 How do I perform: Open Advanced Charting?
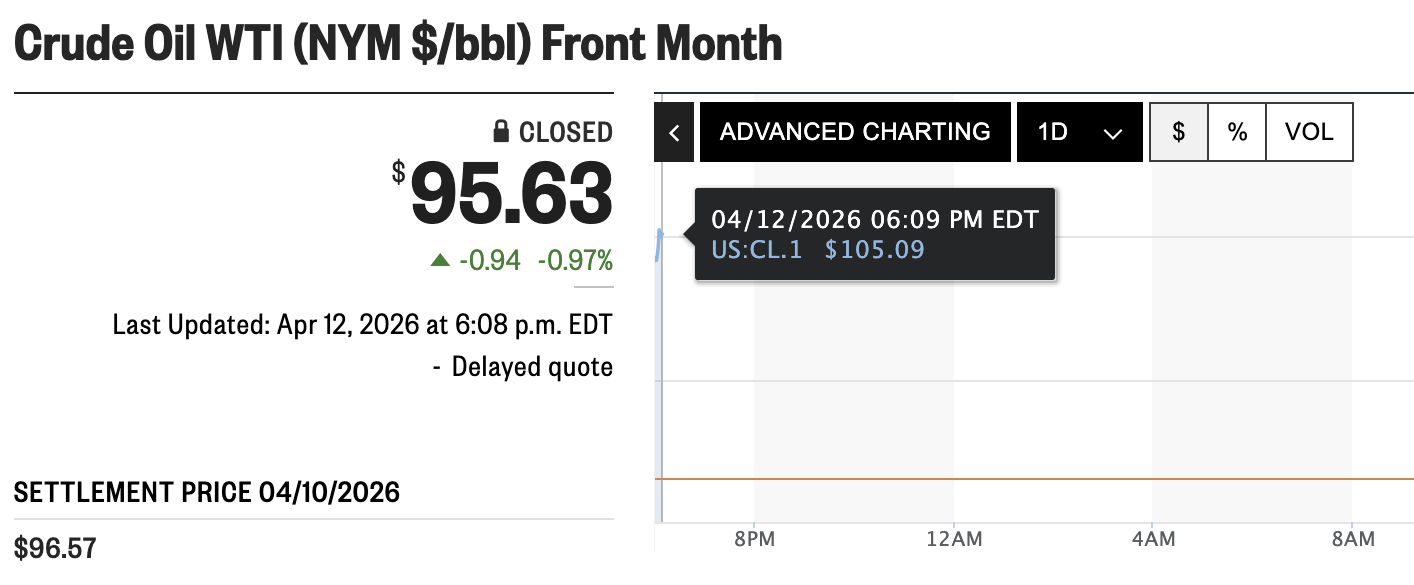pos(856,131)
